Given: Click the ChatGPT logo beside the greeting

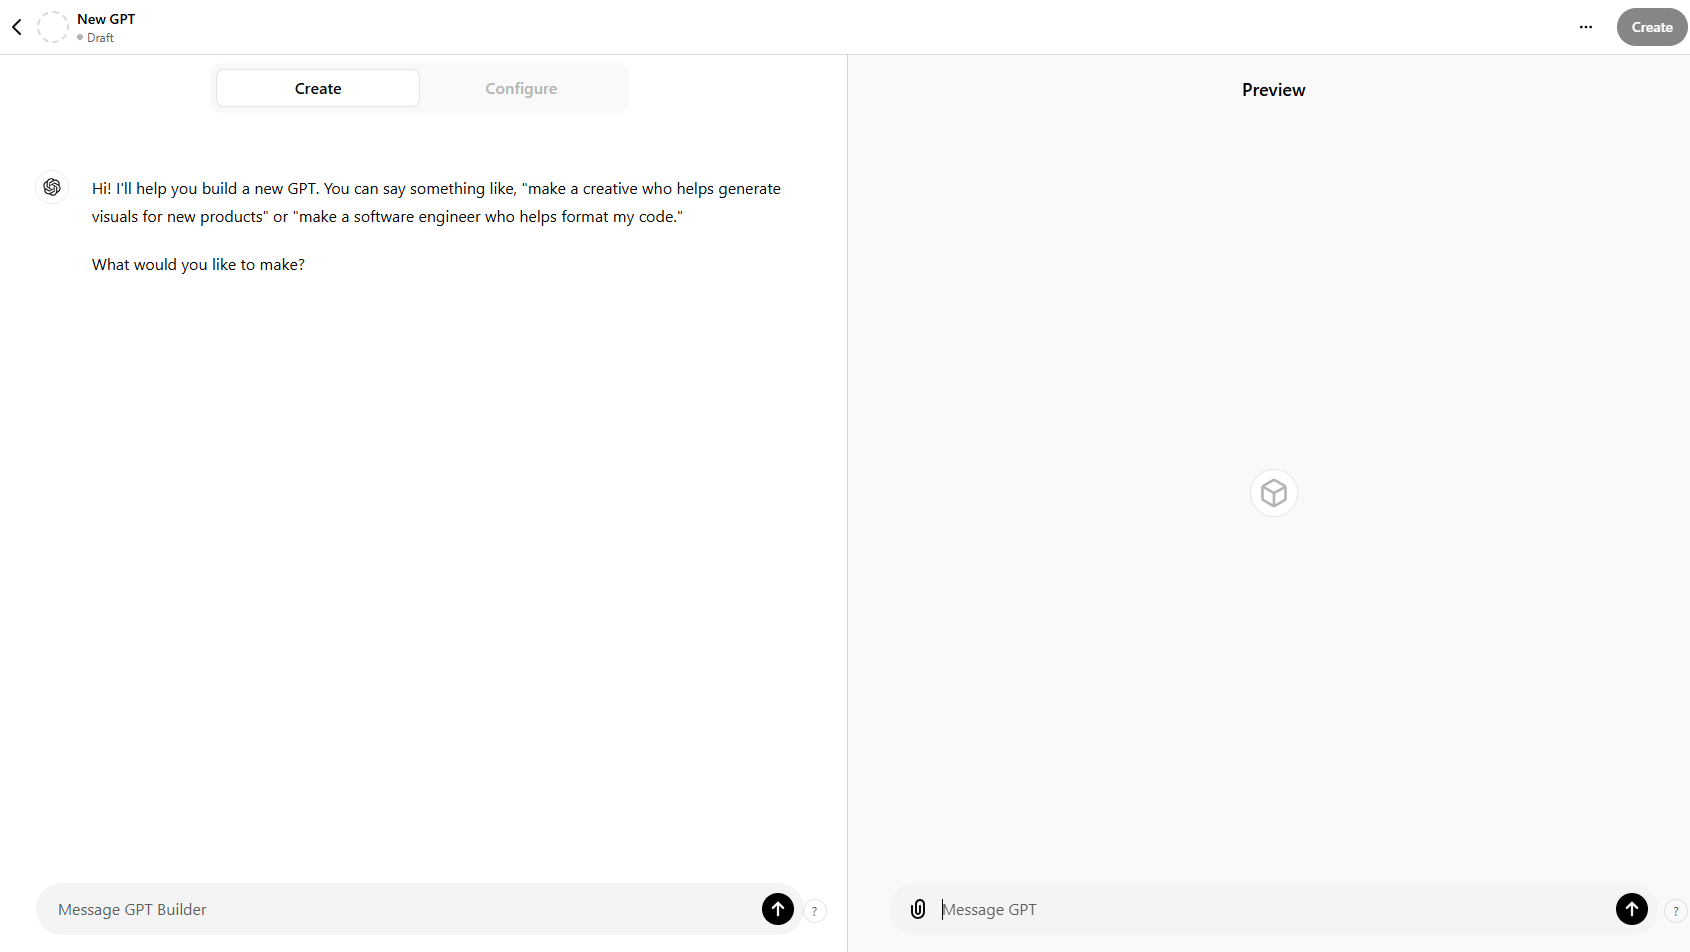Looking at the screenshot, I should click(x=52, y=187).
